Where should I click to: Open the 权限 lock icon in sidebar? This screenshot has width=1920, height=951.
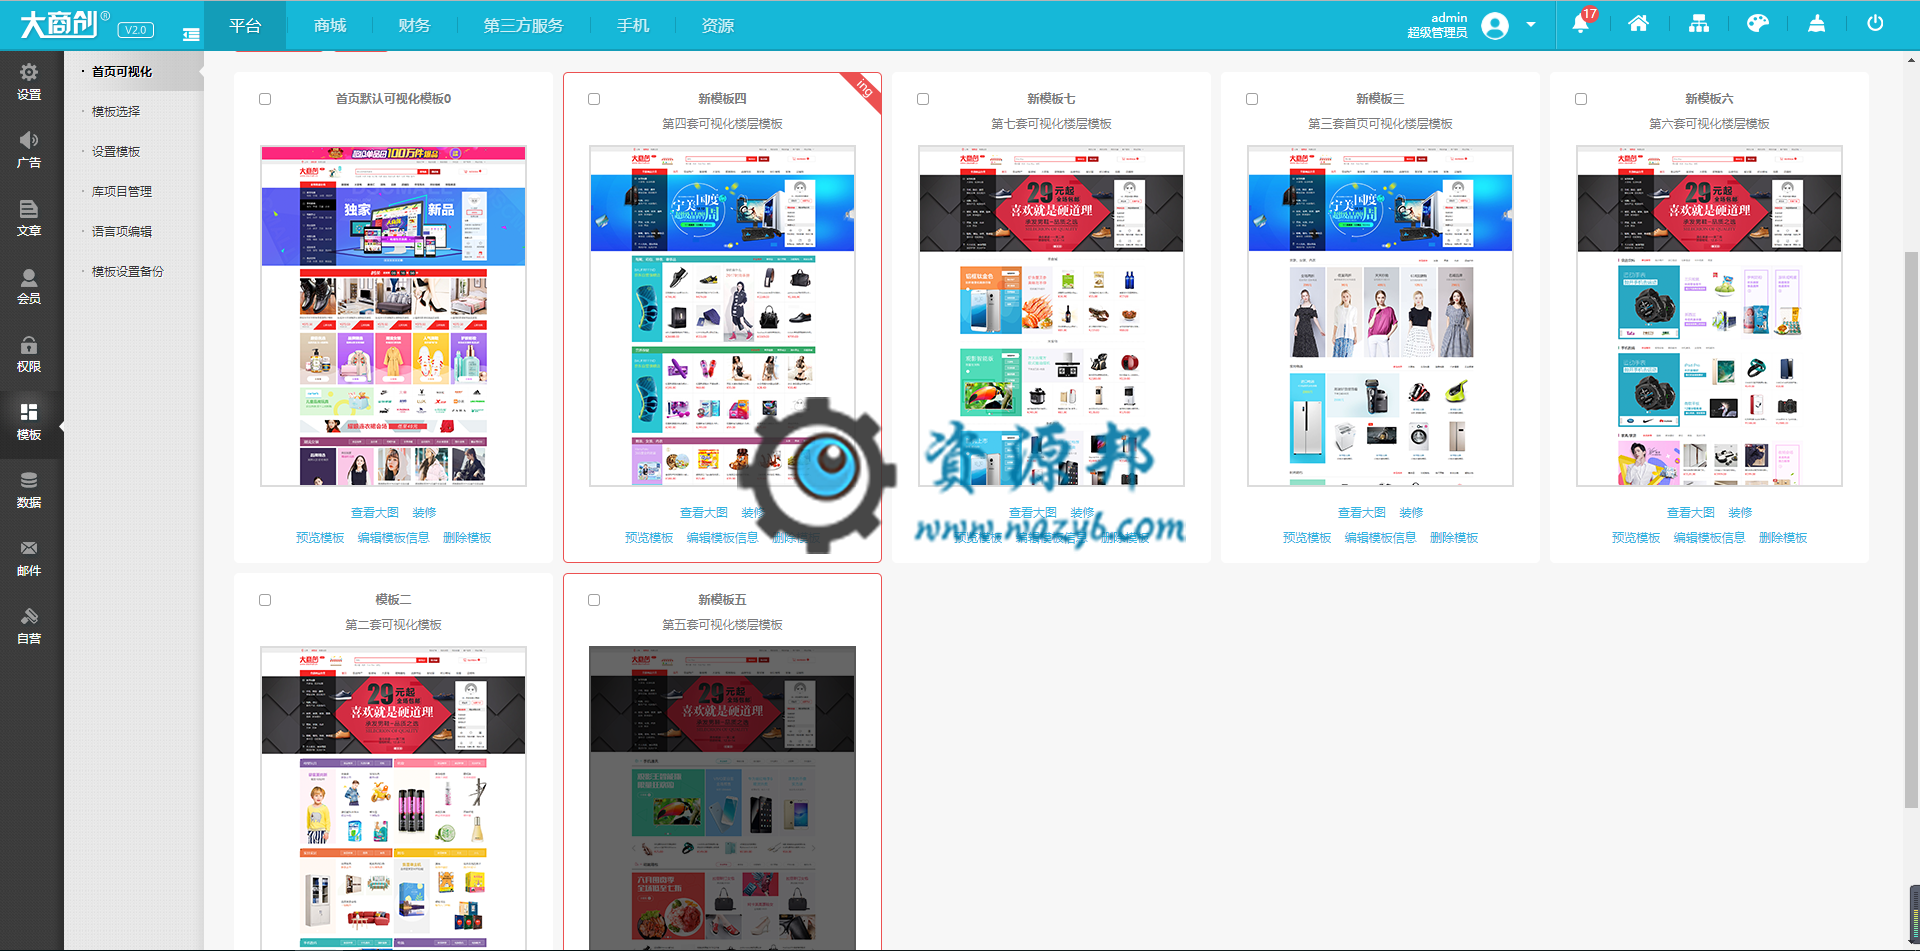29,344
